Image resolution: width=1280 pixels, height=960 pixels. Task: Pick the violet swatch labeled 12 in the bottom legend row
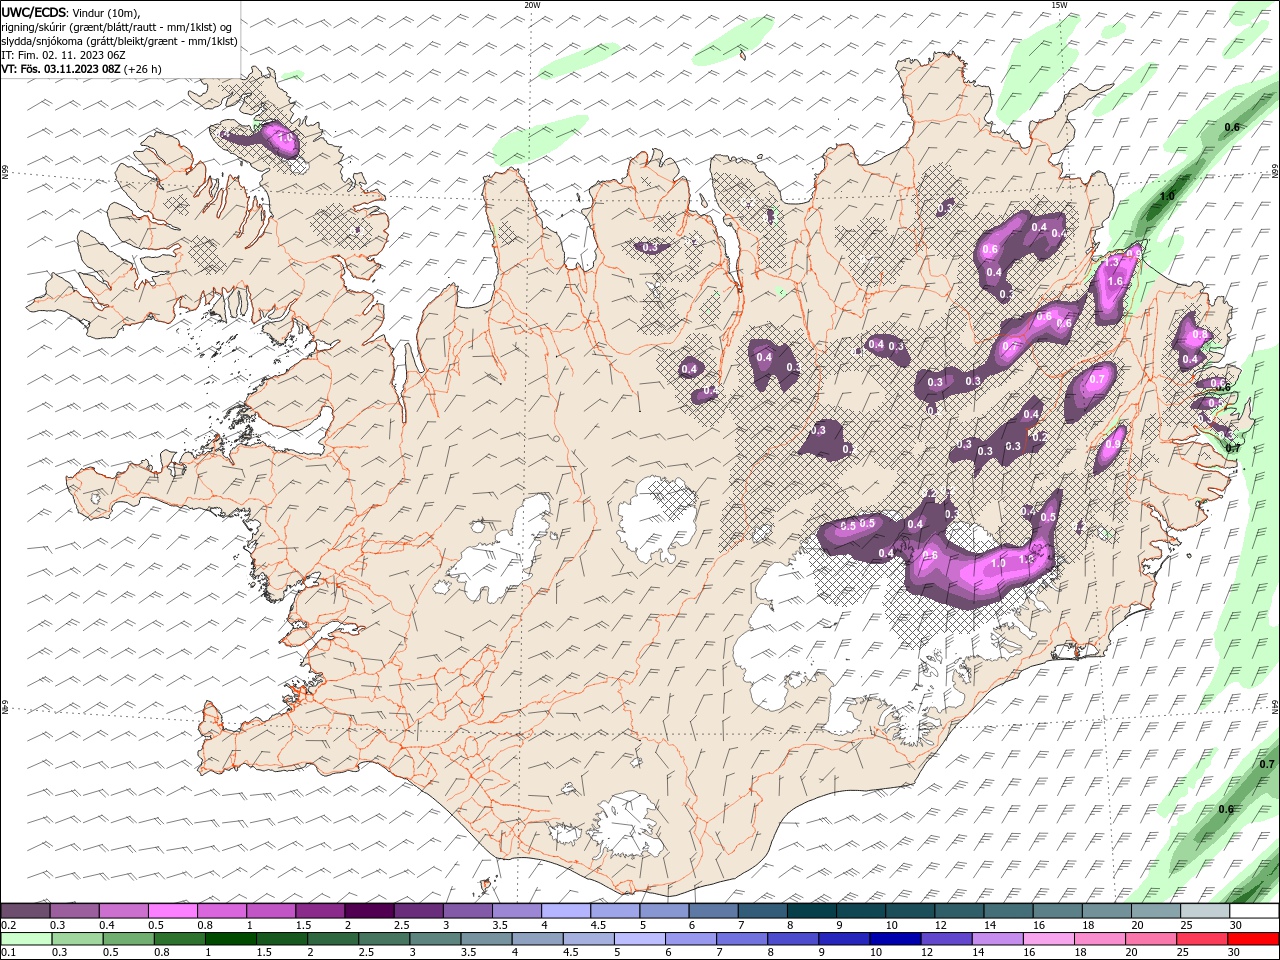(x=945, y=939)
